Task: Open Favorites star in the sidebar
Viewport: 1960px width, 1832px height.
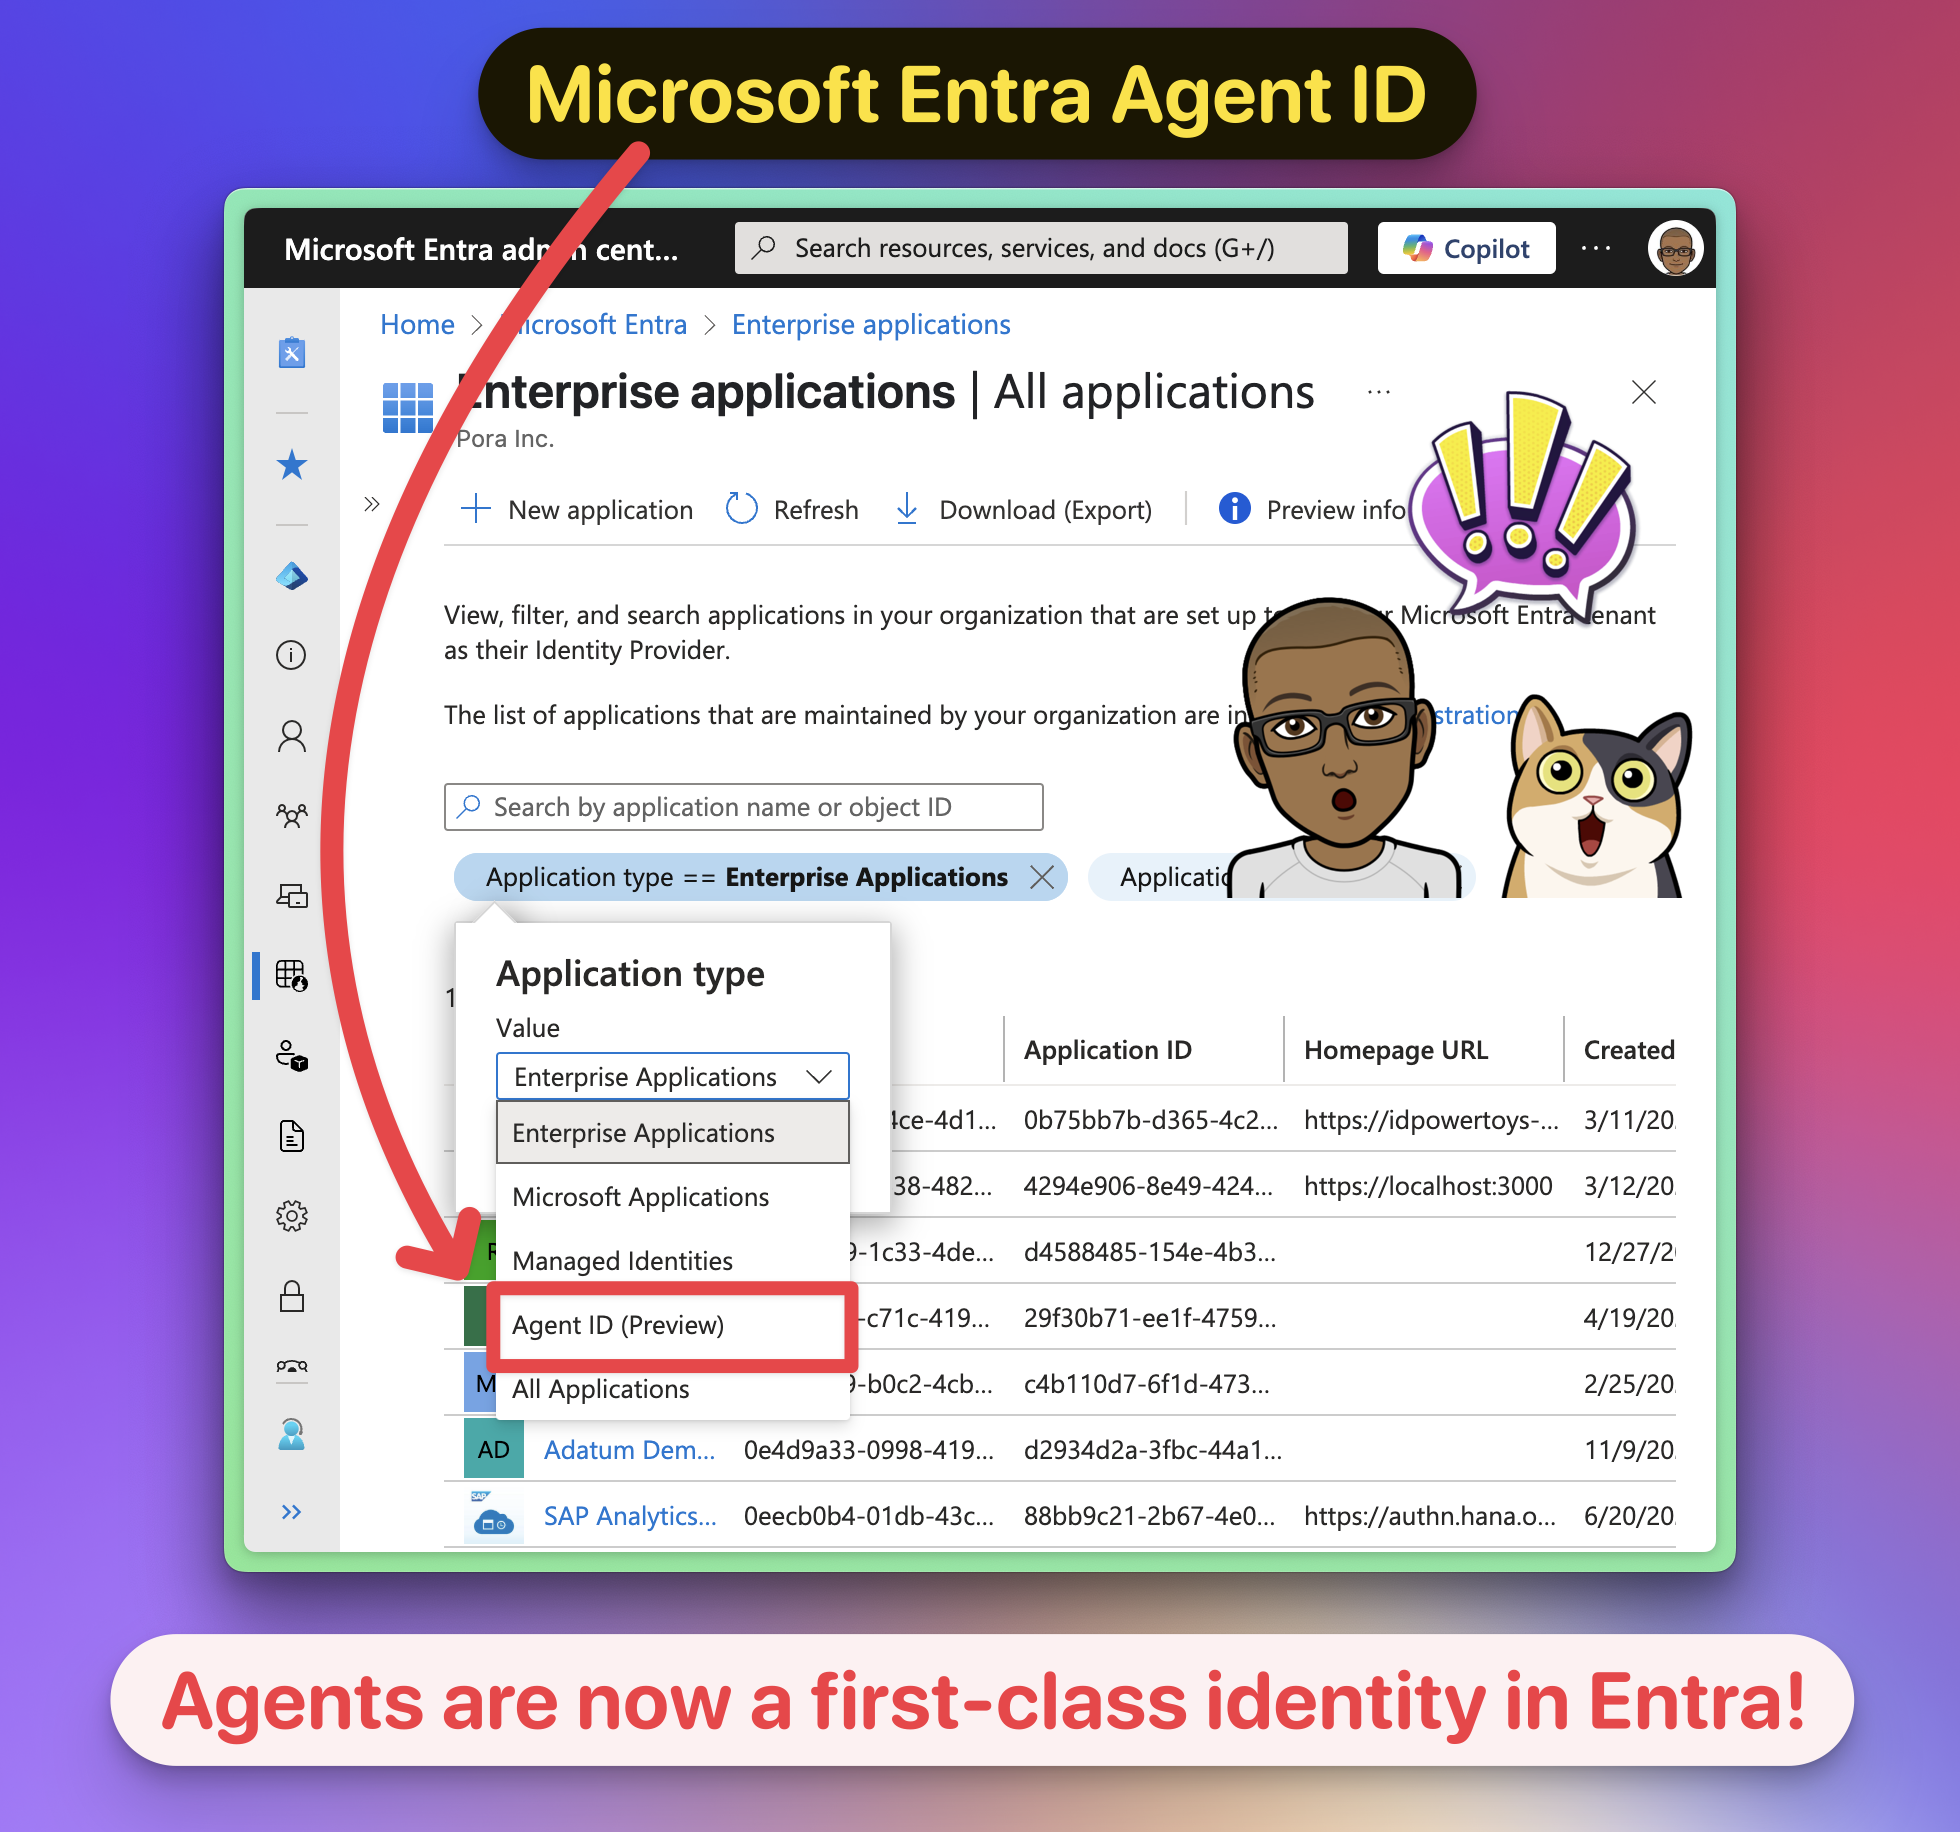Action: (292, 465)
